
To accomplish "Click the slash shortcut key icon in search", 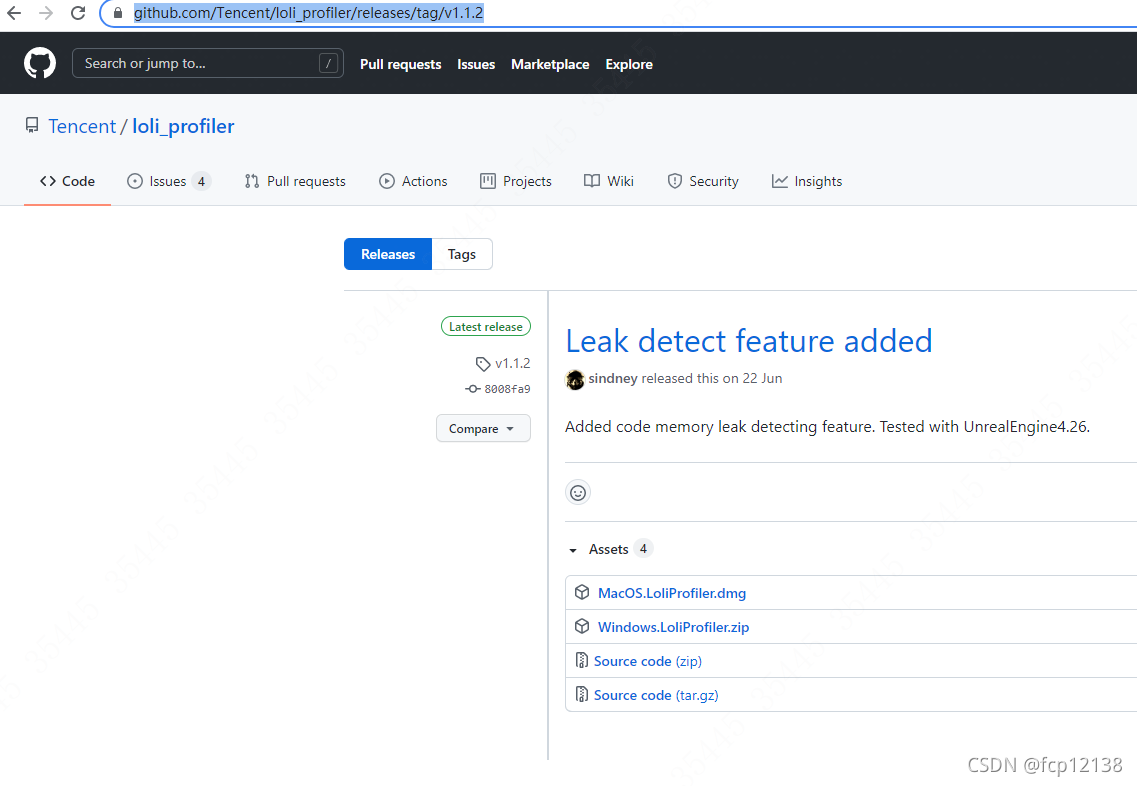I will [x=328, y=64].
